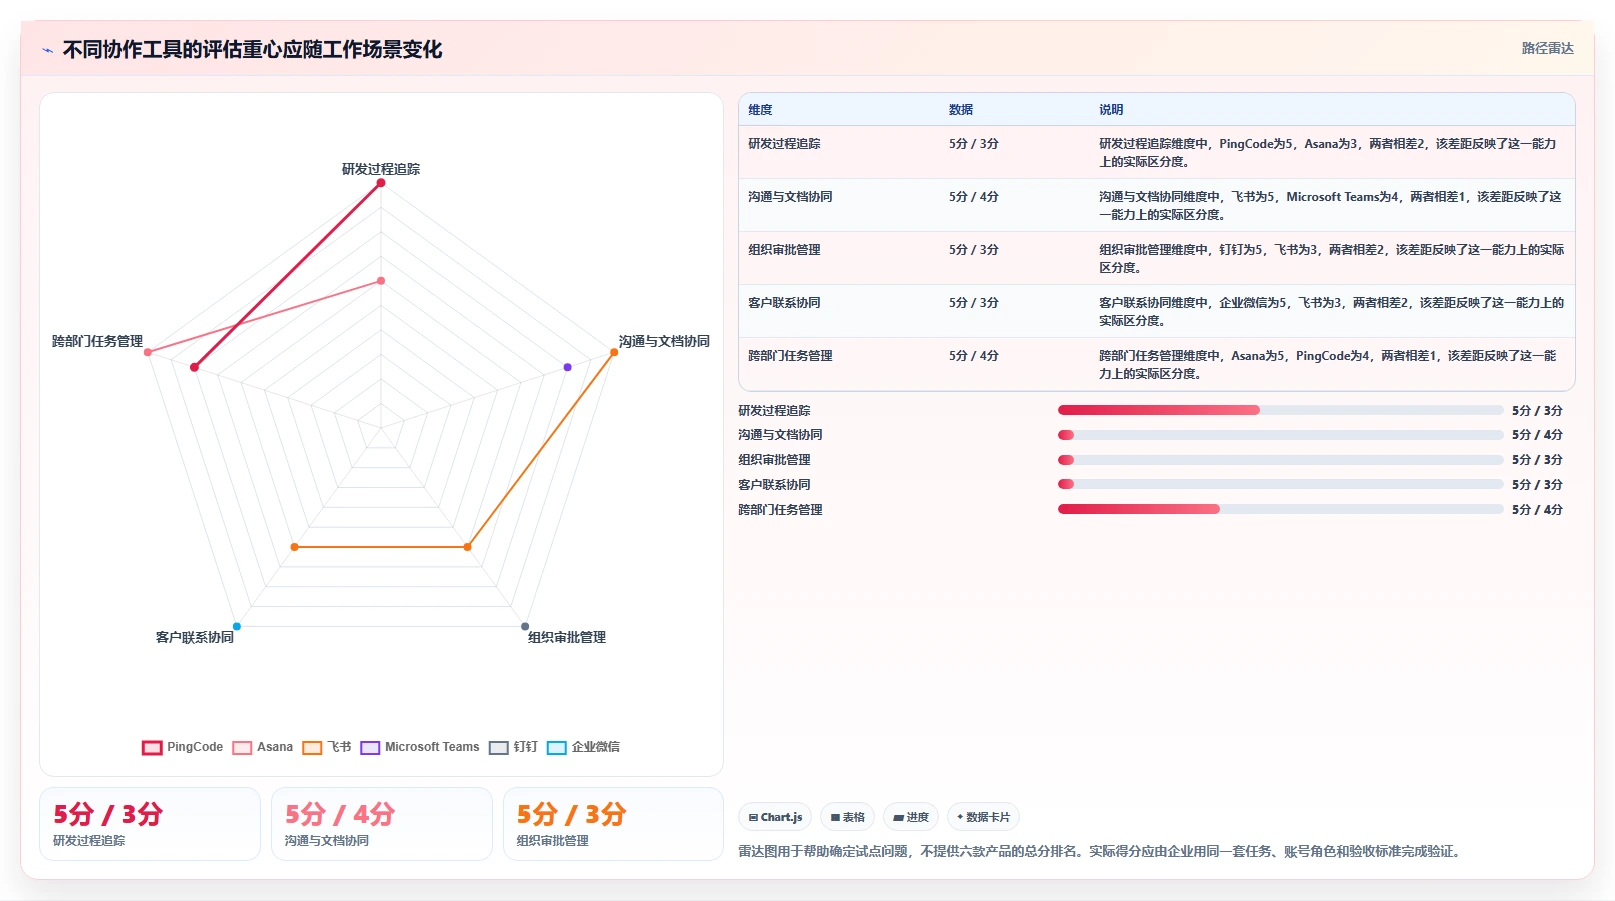Click the 5分 / 4分 沟通与文档协同 card

click(x=382, y=824)
